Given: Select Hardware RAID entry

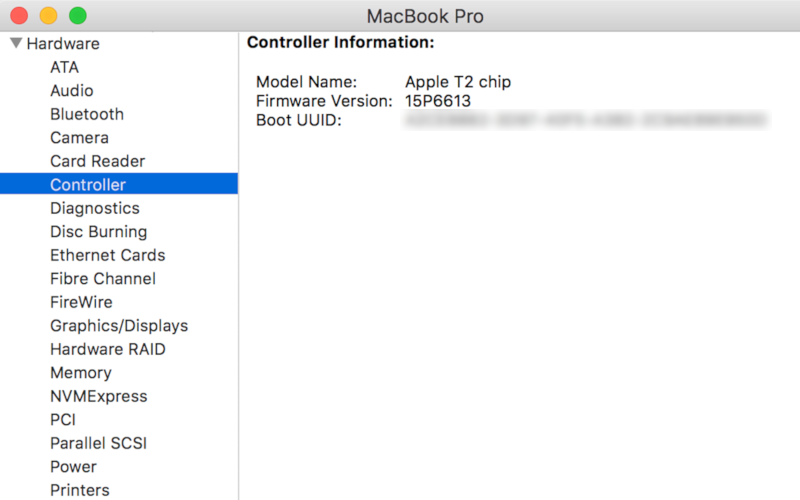Looking at the screenshot, I should tap(108, 349).
